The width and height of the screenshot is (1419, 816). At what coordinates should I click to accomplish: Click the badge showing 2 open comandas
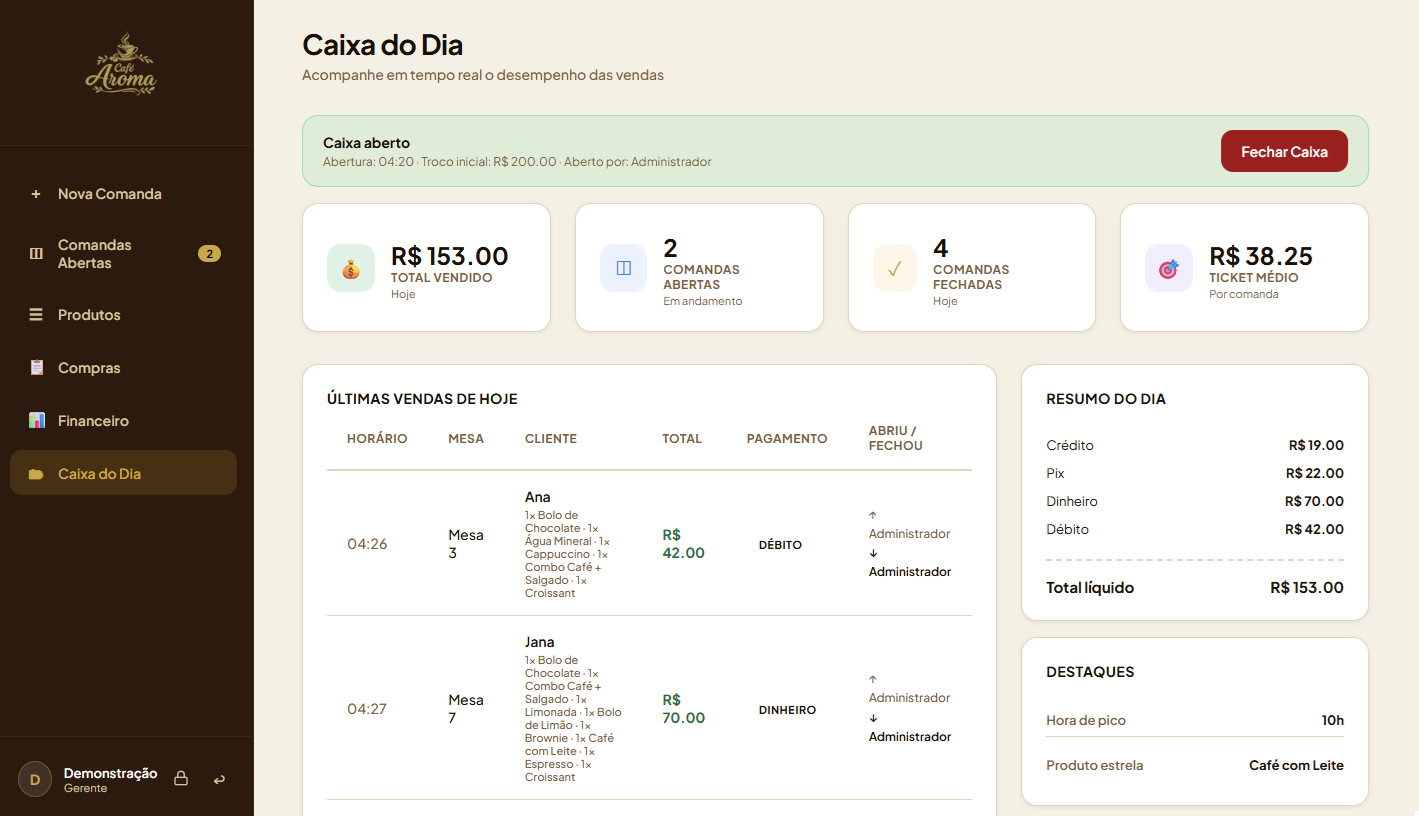pos(209,254)
